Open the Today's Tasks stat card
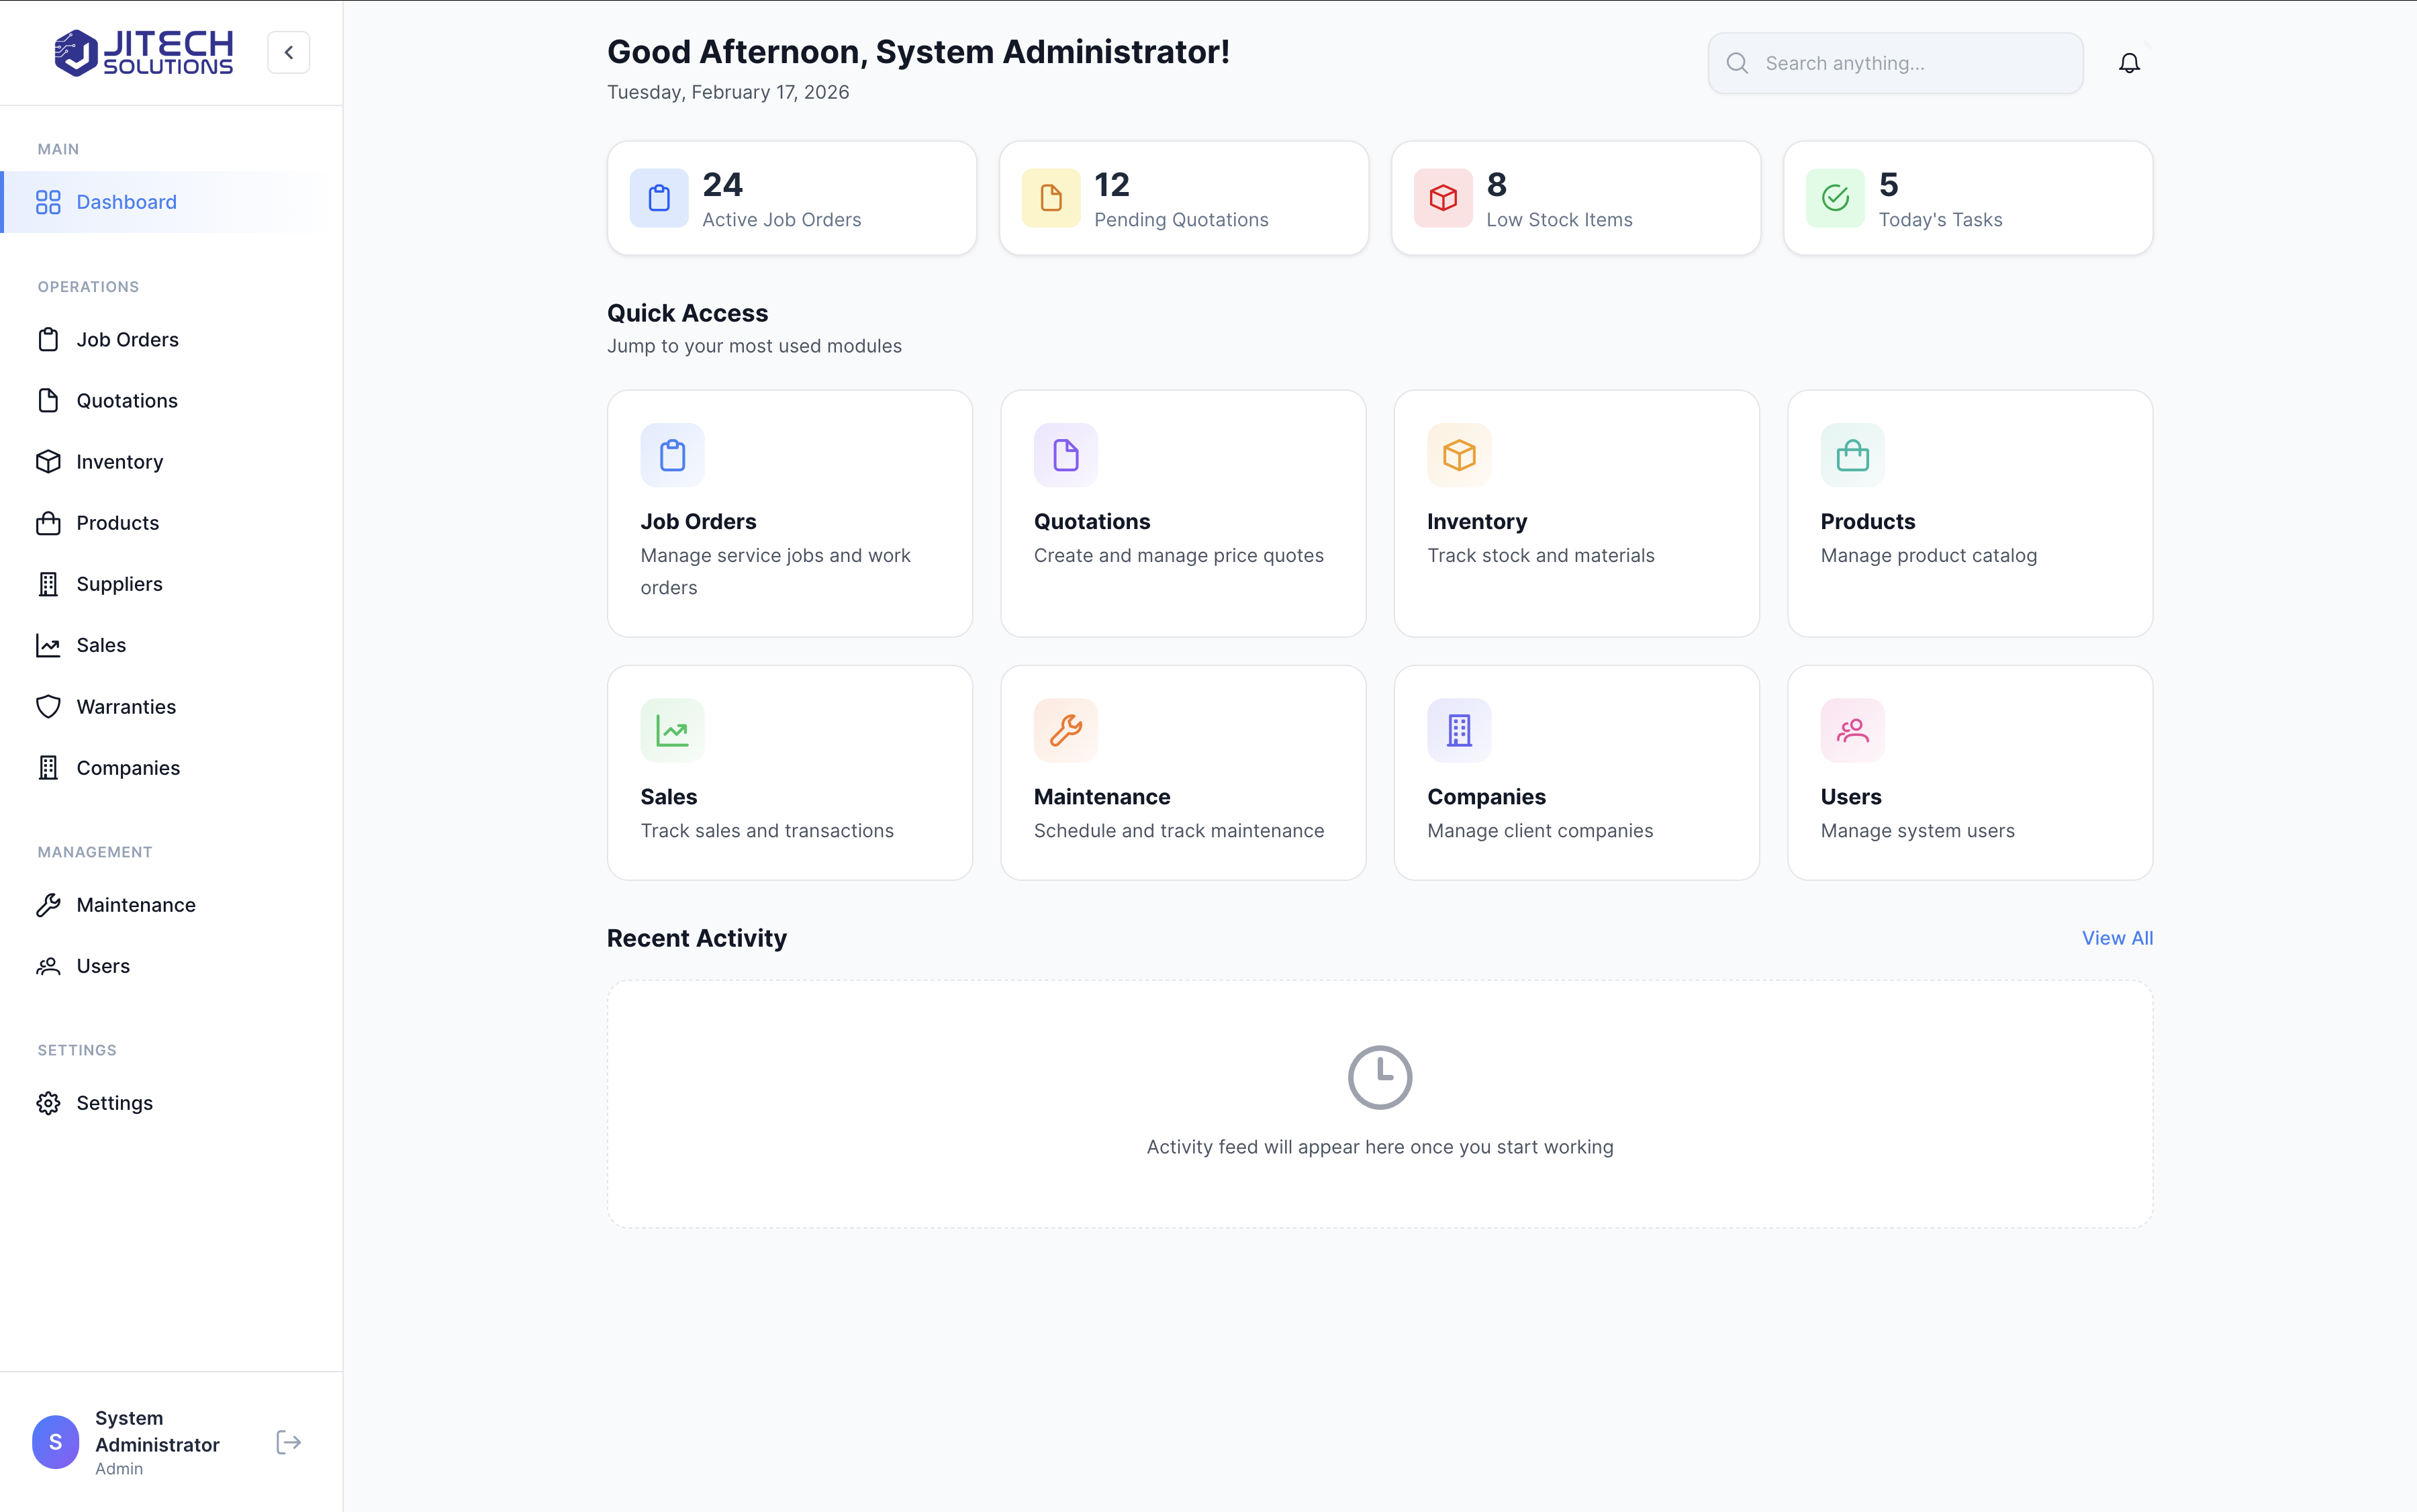Image resolution: width=2417 pixels, height=1512 pixels. [x=1967, y=198]
